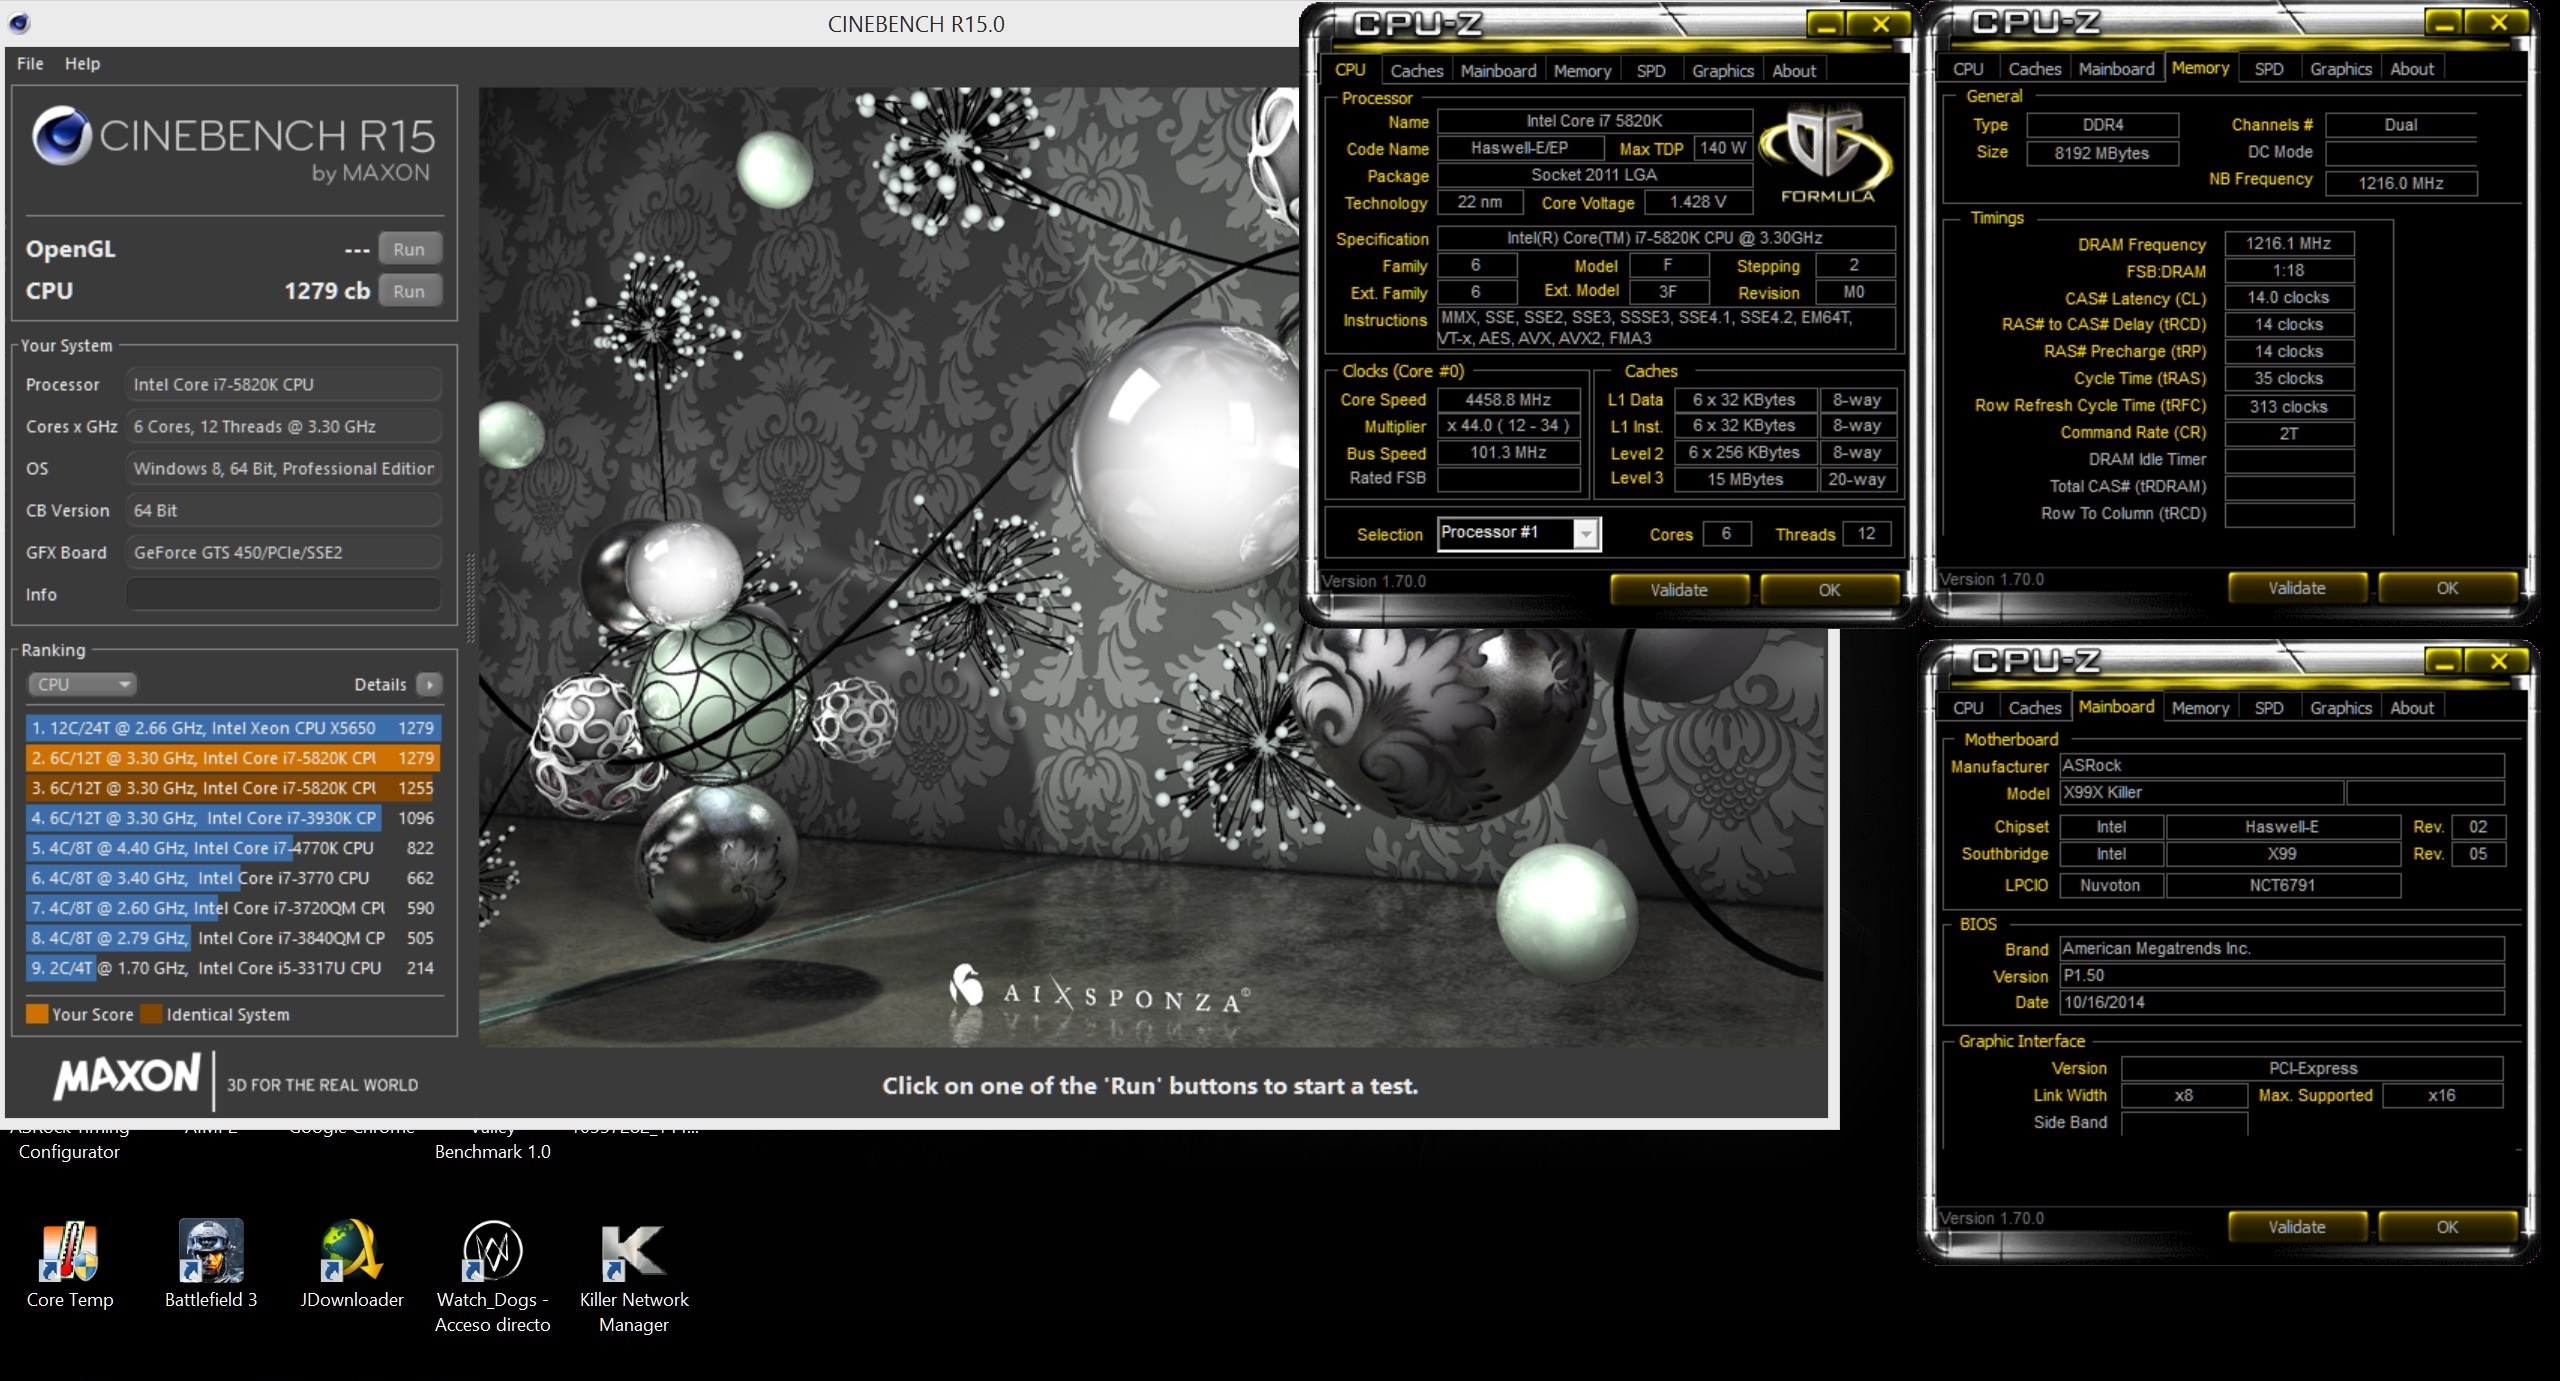
Task: Click OK in the Memory tab window
Action: pos(2447,588)
